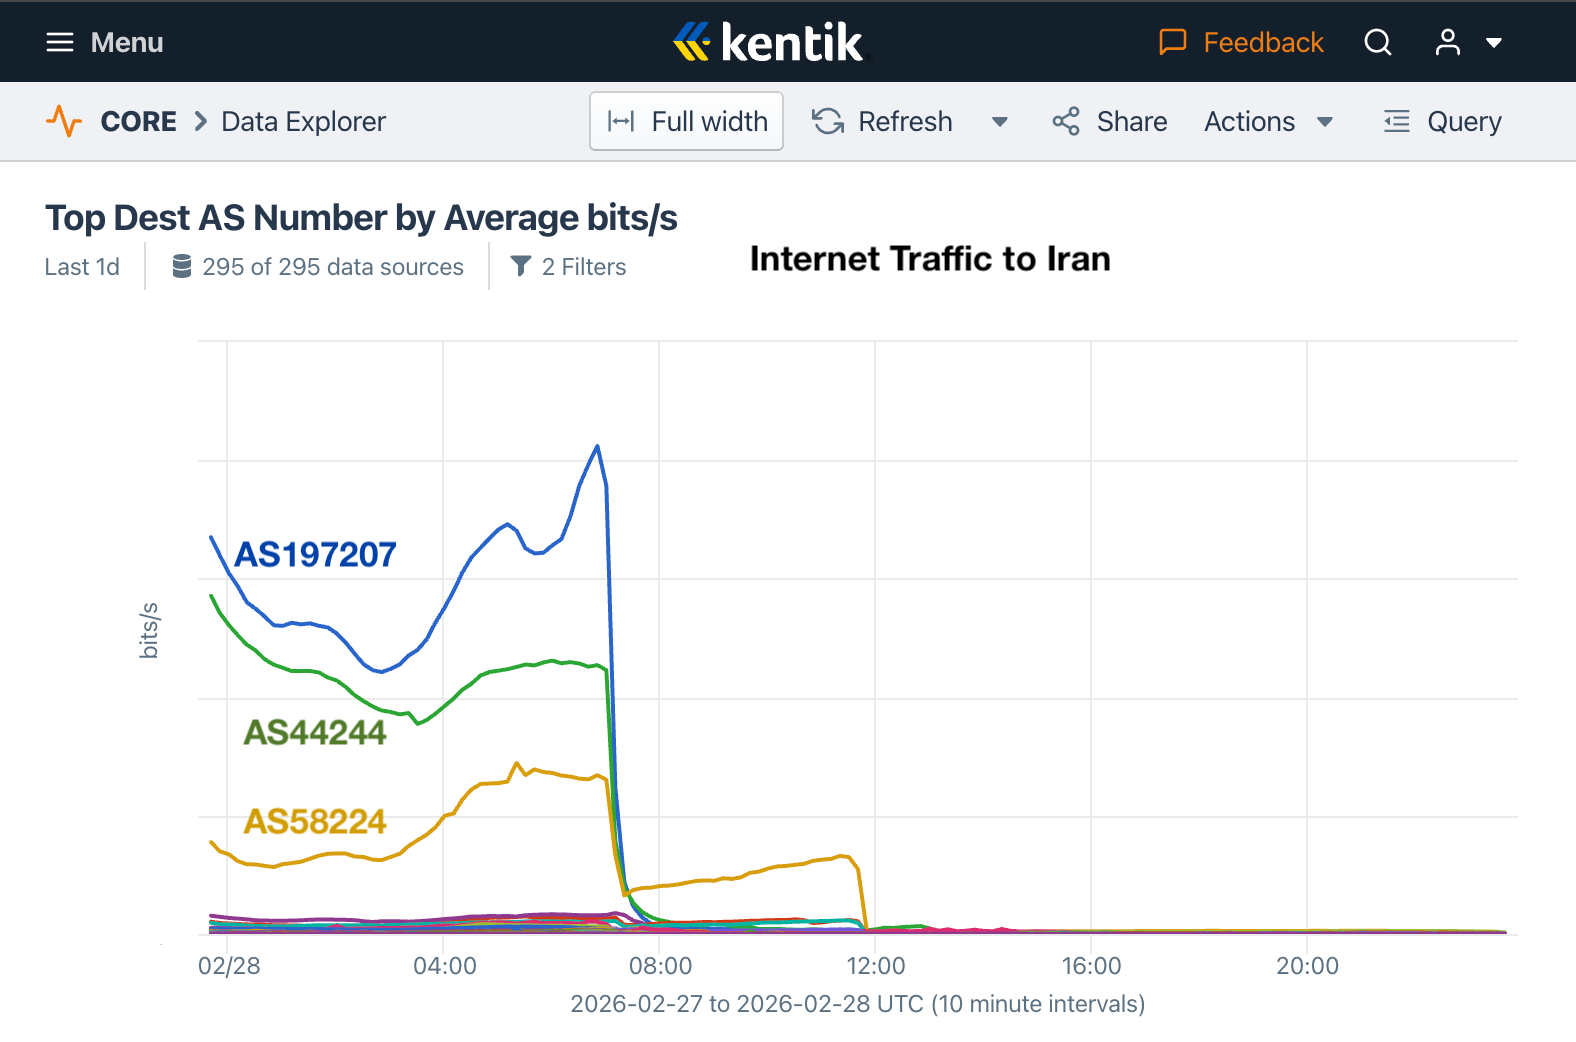Click the CORE pulse icon
The image size is (1576, 1042).
point(64,121)
